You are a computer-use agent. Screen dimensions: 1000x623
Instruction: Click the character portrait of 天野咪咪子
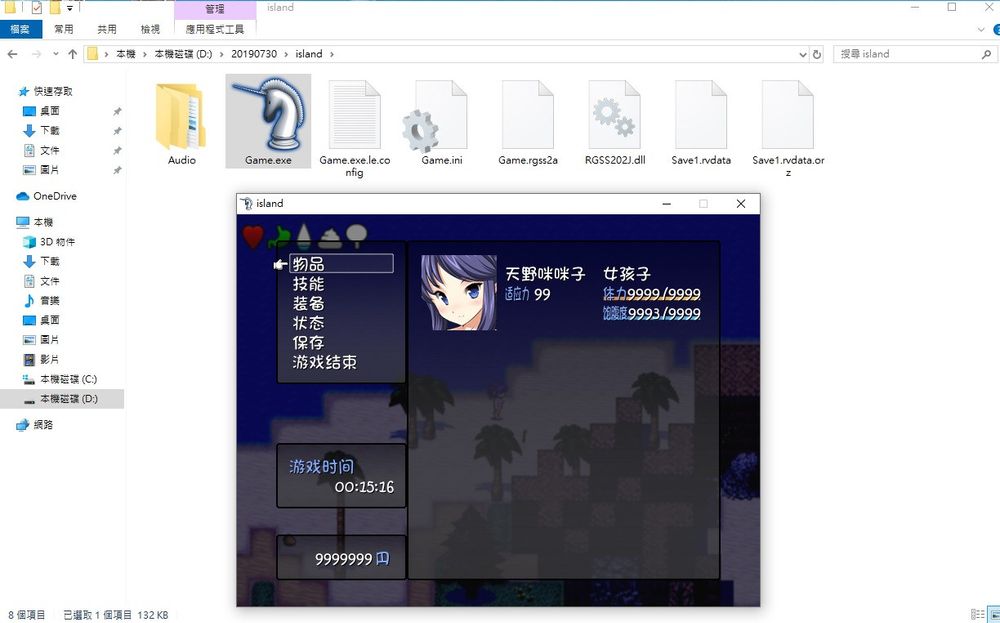(x=458, y=292)
